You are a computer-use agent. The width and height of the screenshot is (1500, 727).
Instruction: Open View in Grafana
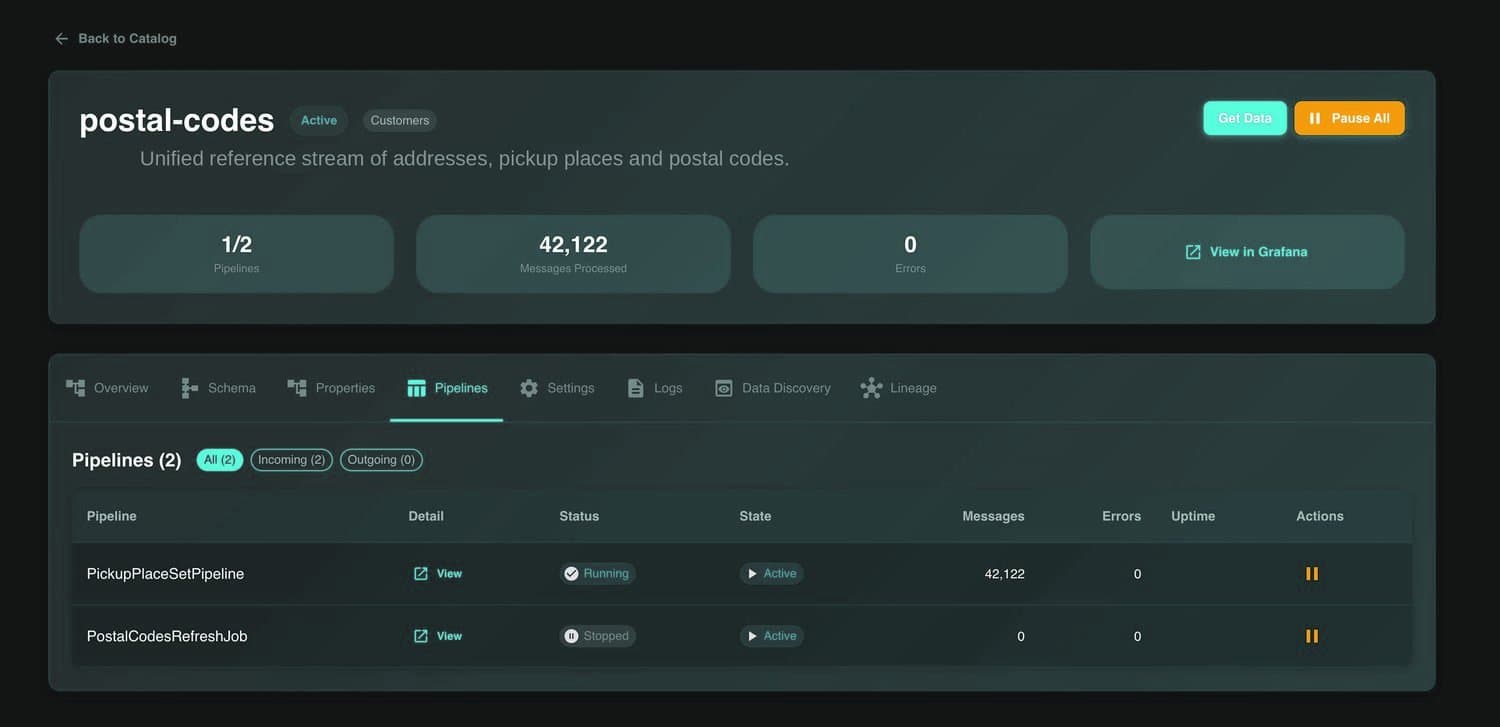[x=1247, y=252]
